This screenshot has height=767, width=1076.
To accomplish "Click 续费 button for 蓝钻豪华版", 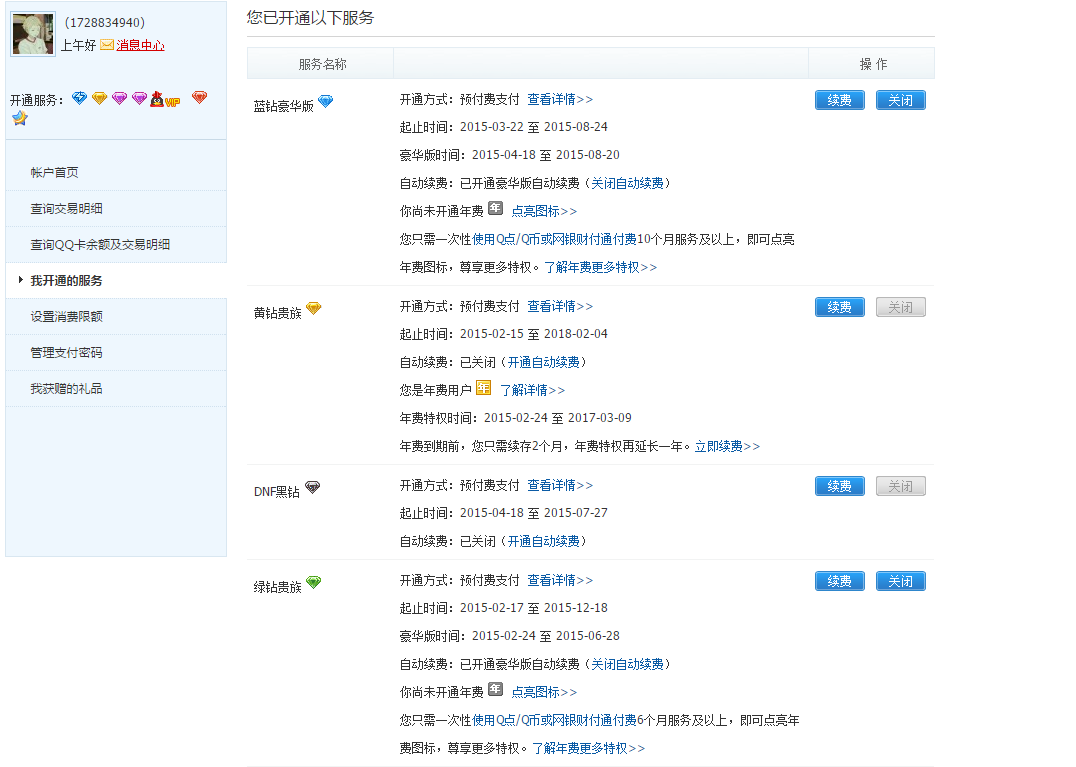I will coord(840,100).
